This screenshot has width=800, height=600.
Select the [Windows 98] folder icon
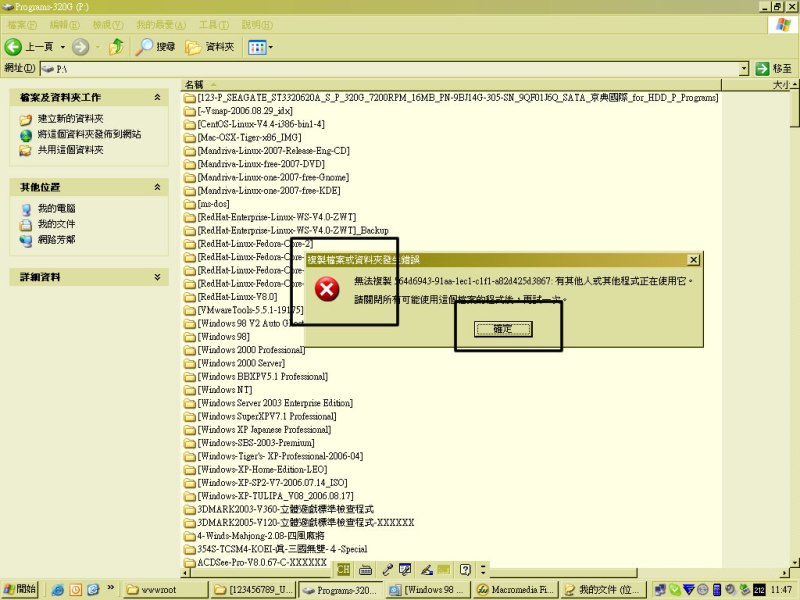coord(190,337)
